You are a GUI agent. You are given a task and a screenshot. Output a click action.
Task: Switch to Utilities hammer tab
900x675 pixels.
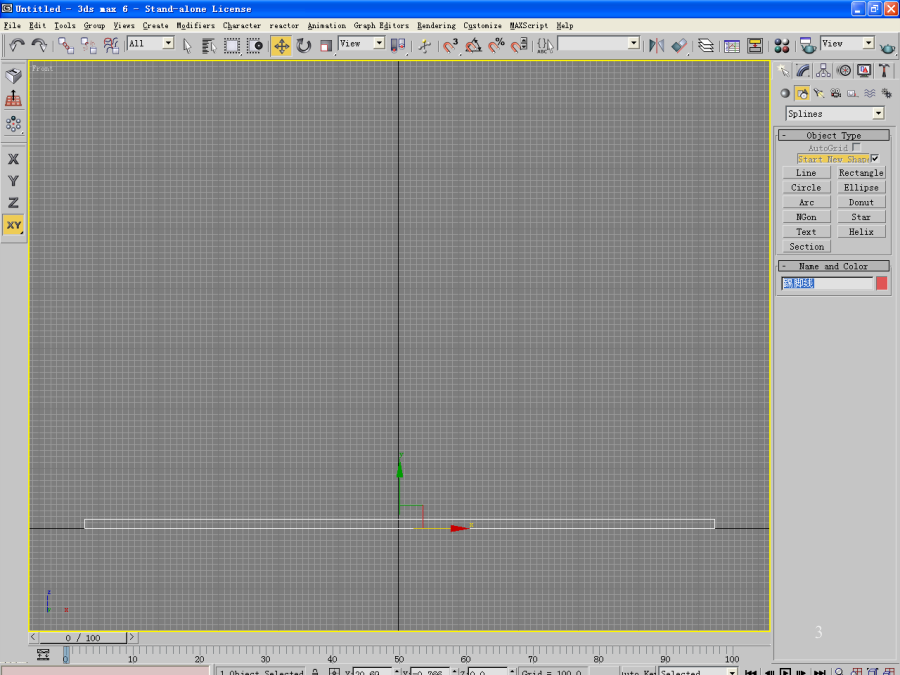coord(884,71)
